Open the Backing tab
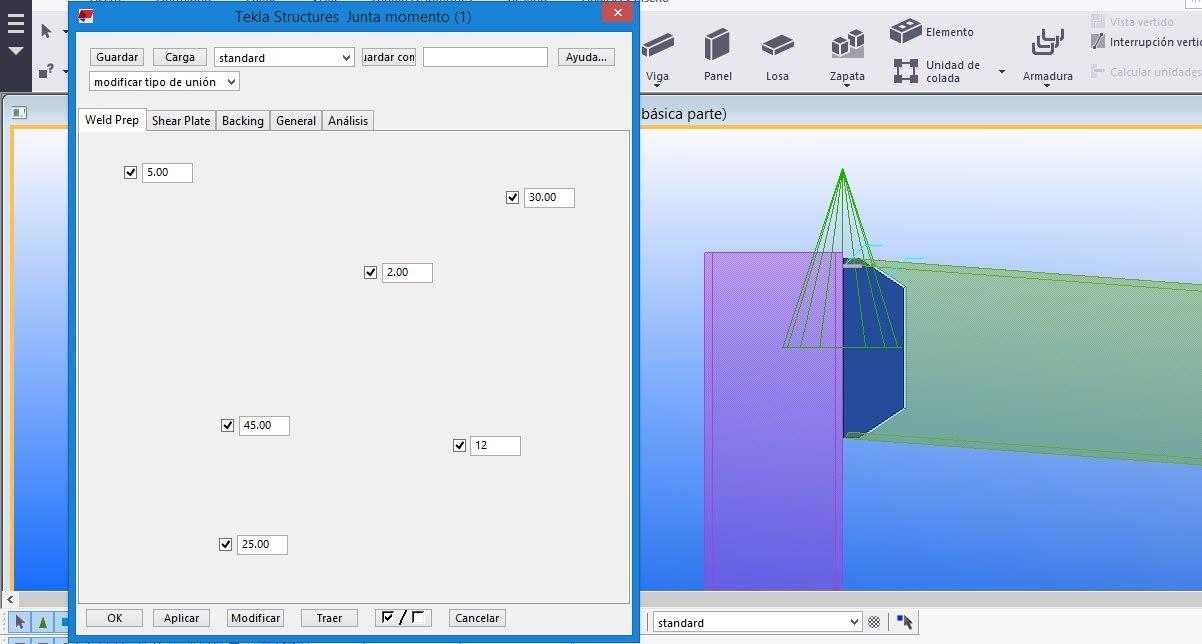1202x644 pixels. [243, 121]
